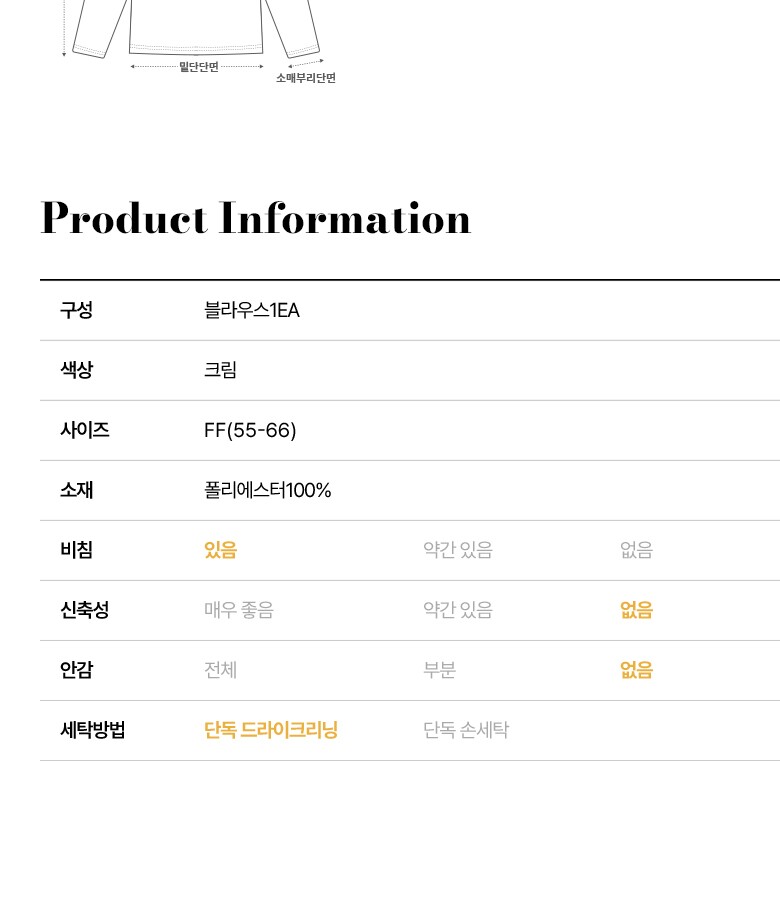This screenshot has width=780, height=920.
Task: Click the 크림 color value
Action: (x=220, y=370)
